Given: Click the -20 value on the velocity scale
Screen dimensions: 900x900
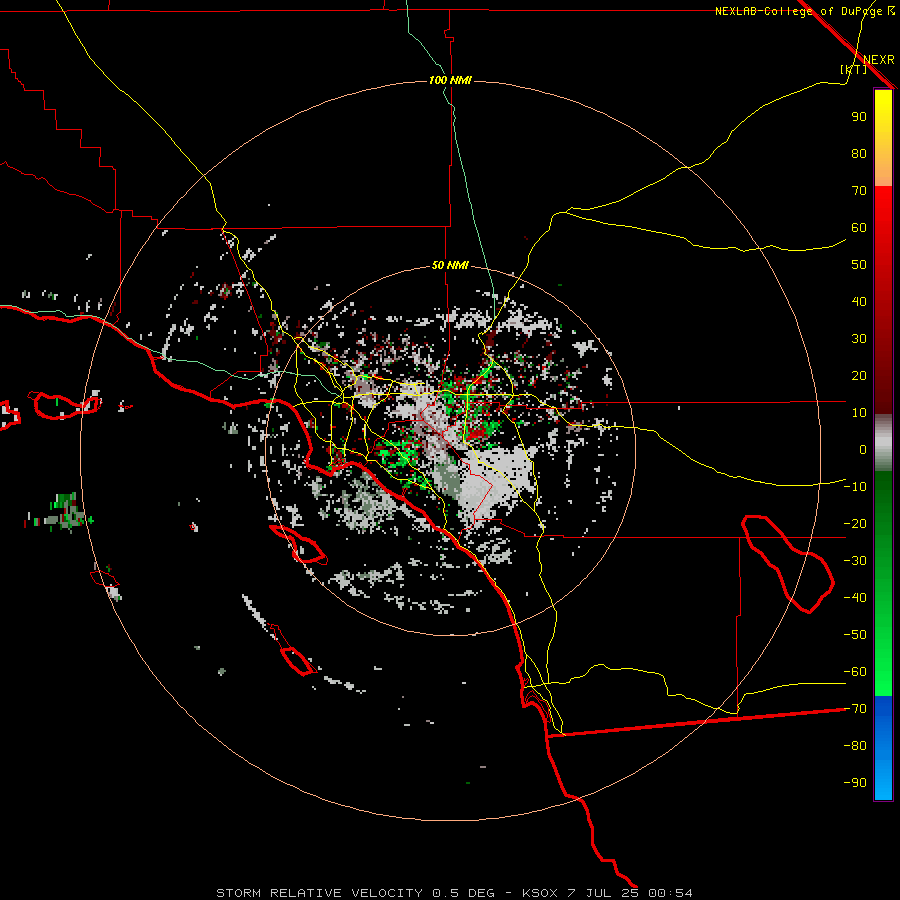Looking at the screenshot, I should [855, 524].
